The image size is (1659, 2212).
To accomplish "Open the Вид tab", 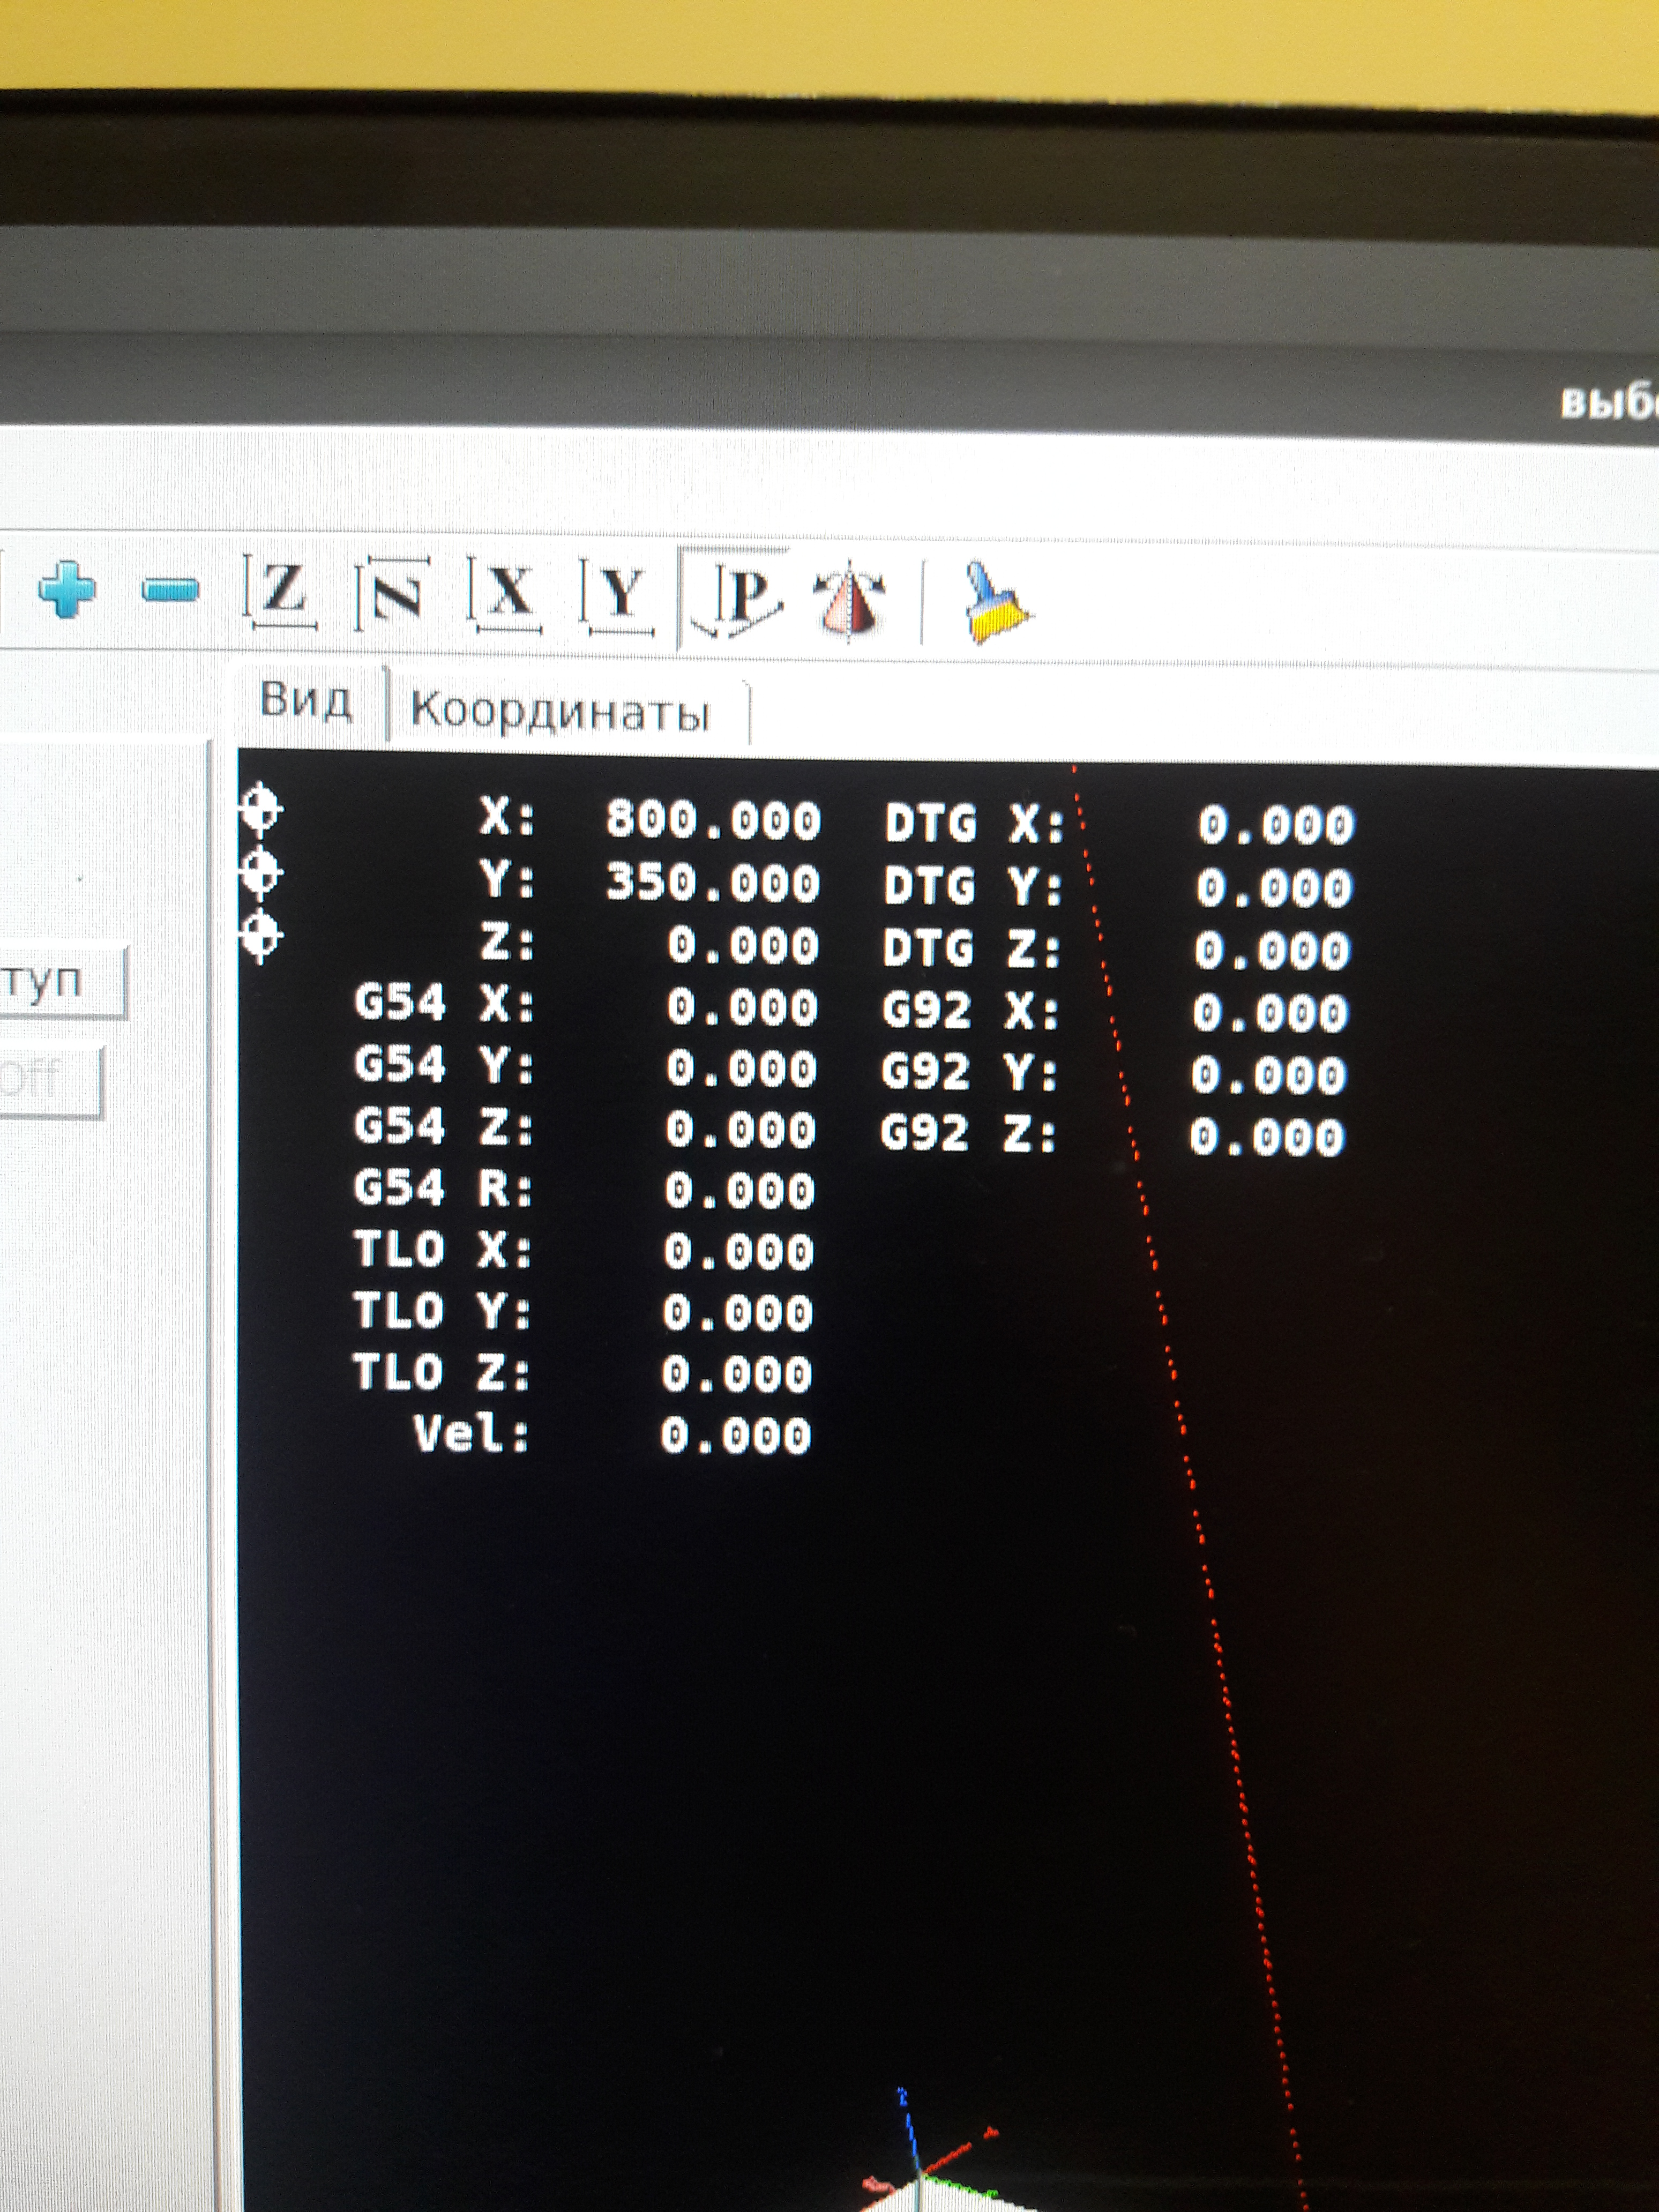I will 306,700.
